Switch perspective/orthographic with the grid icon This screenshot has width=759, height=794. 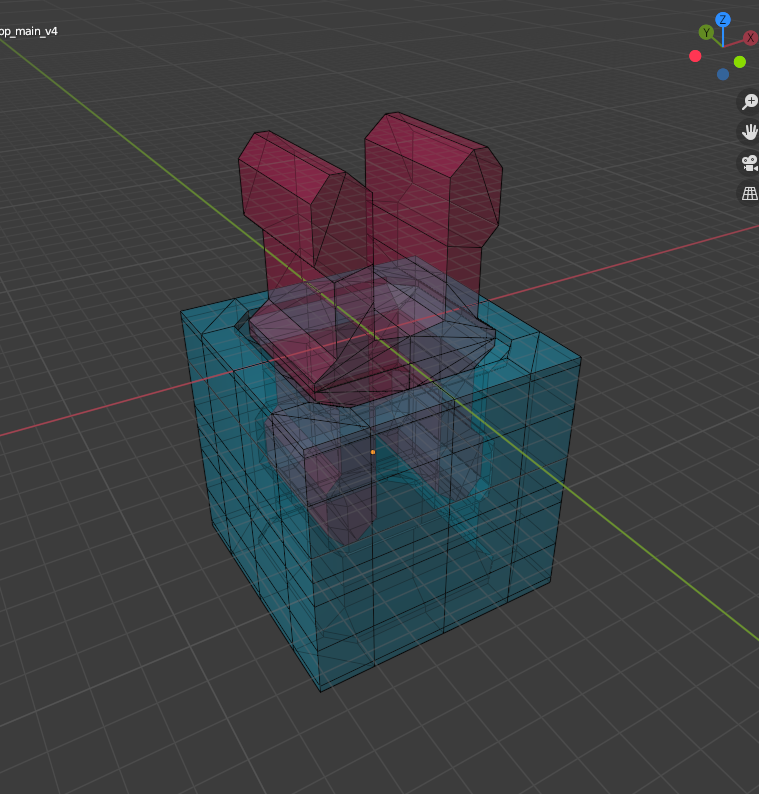point(749,193)
